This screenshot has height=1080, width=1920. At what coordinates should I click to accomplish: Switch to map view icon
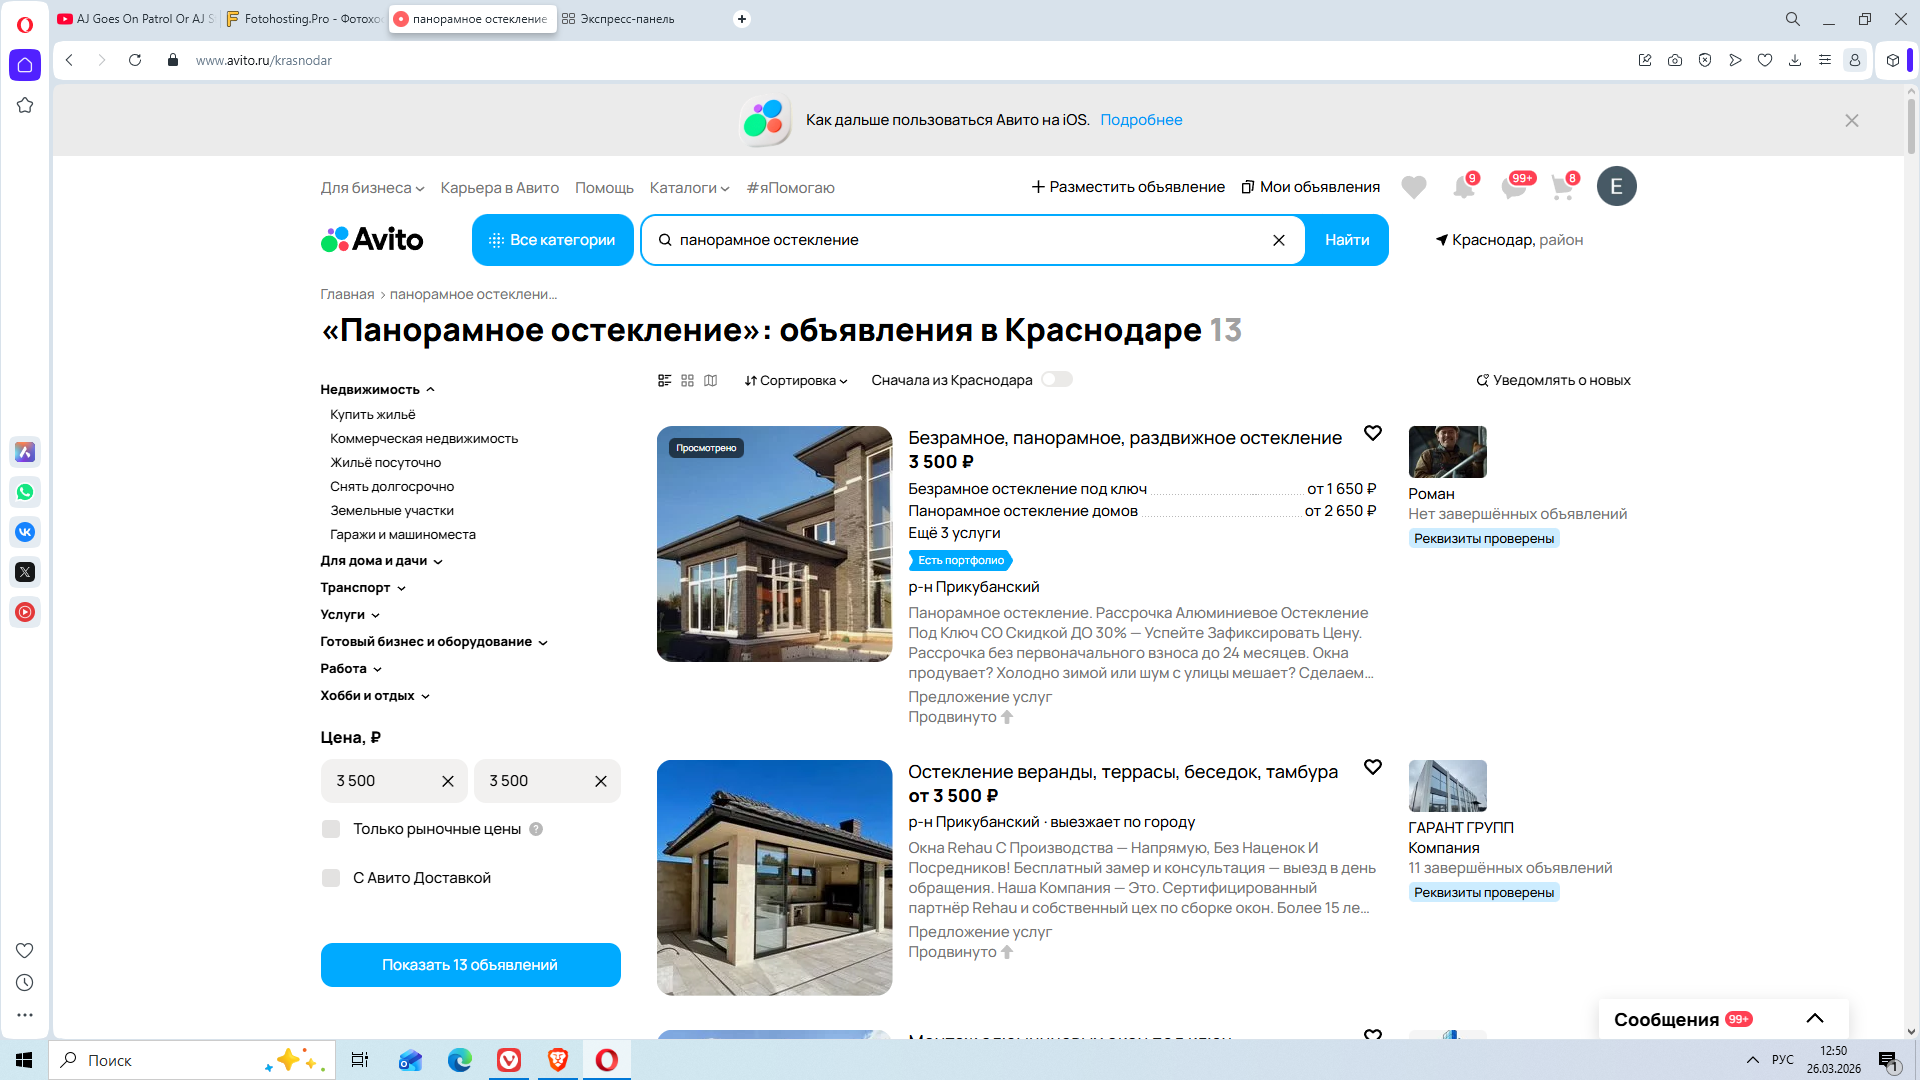point(710,381)
